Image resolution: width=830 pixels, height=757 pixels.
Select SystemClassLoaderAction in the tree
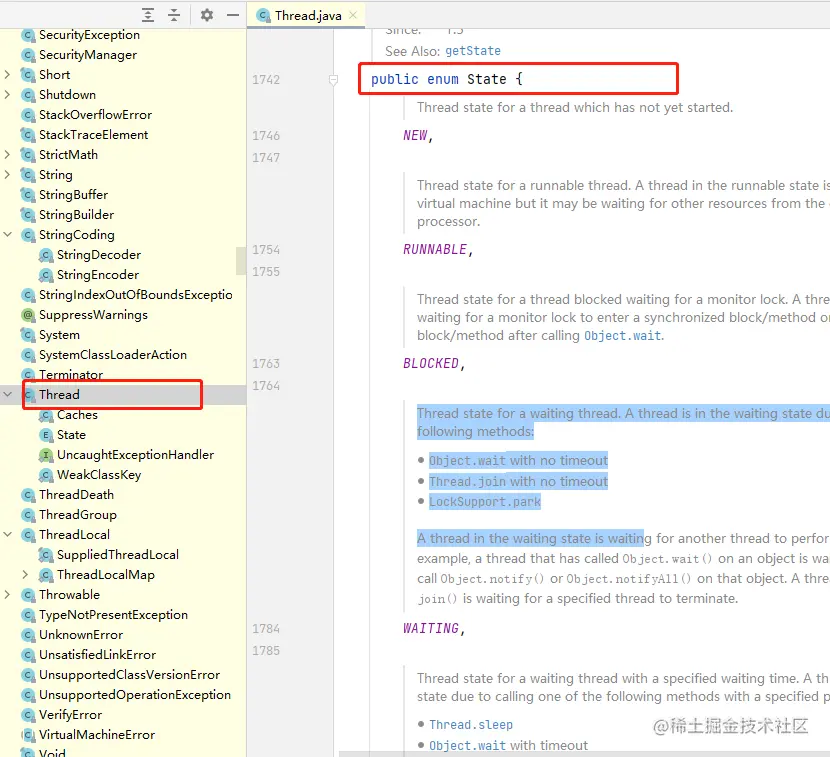pyautogui.click(x=113, y=355)
